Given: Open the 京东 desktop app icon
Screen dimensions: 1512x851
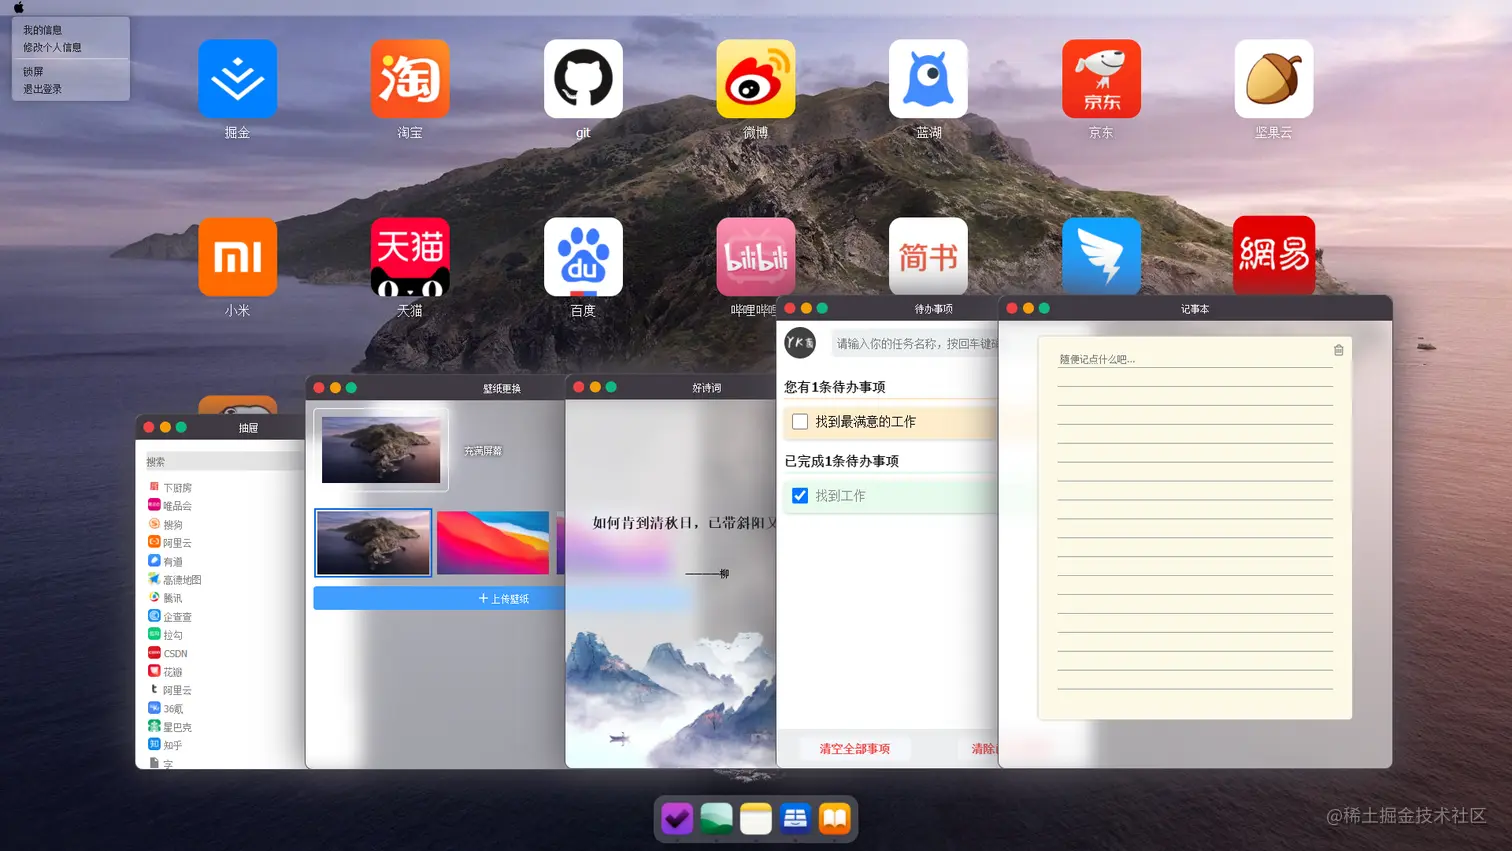Looking at the screenshot, I should tap(1101, 79).
